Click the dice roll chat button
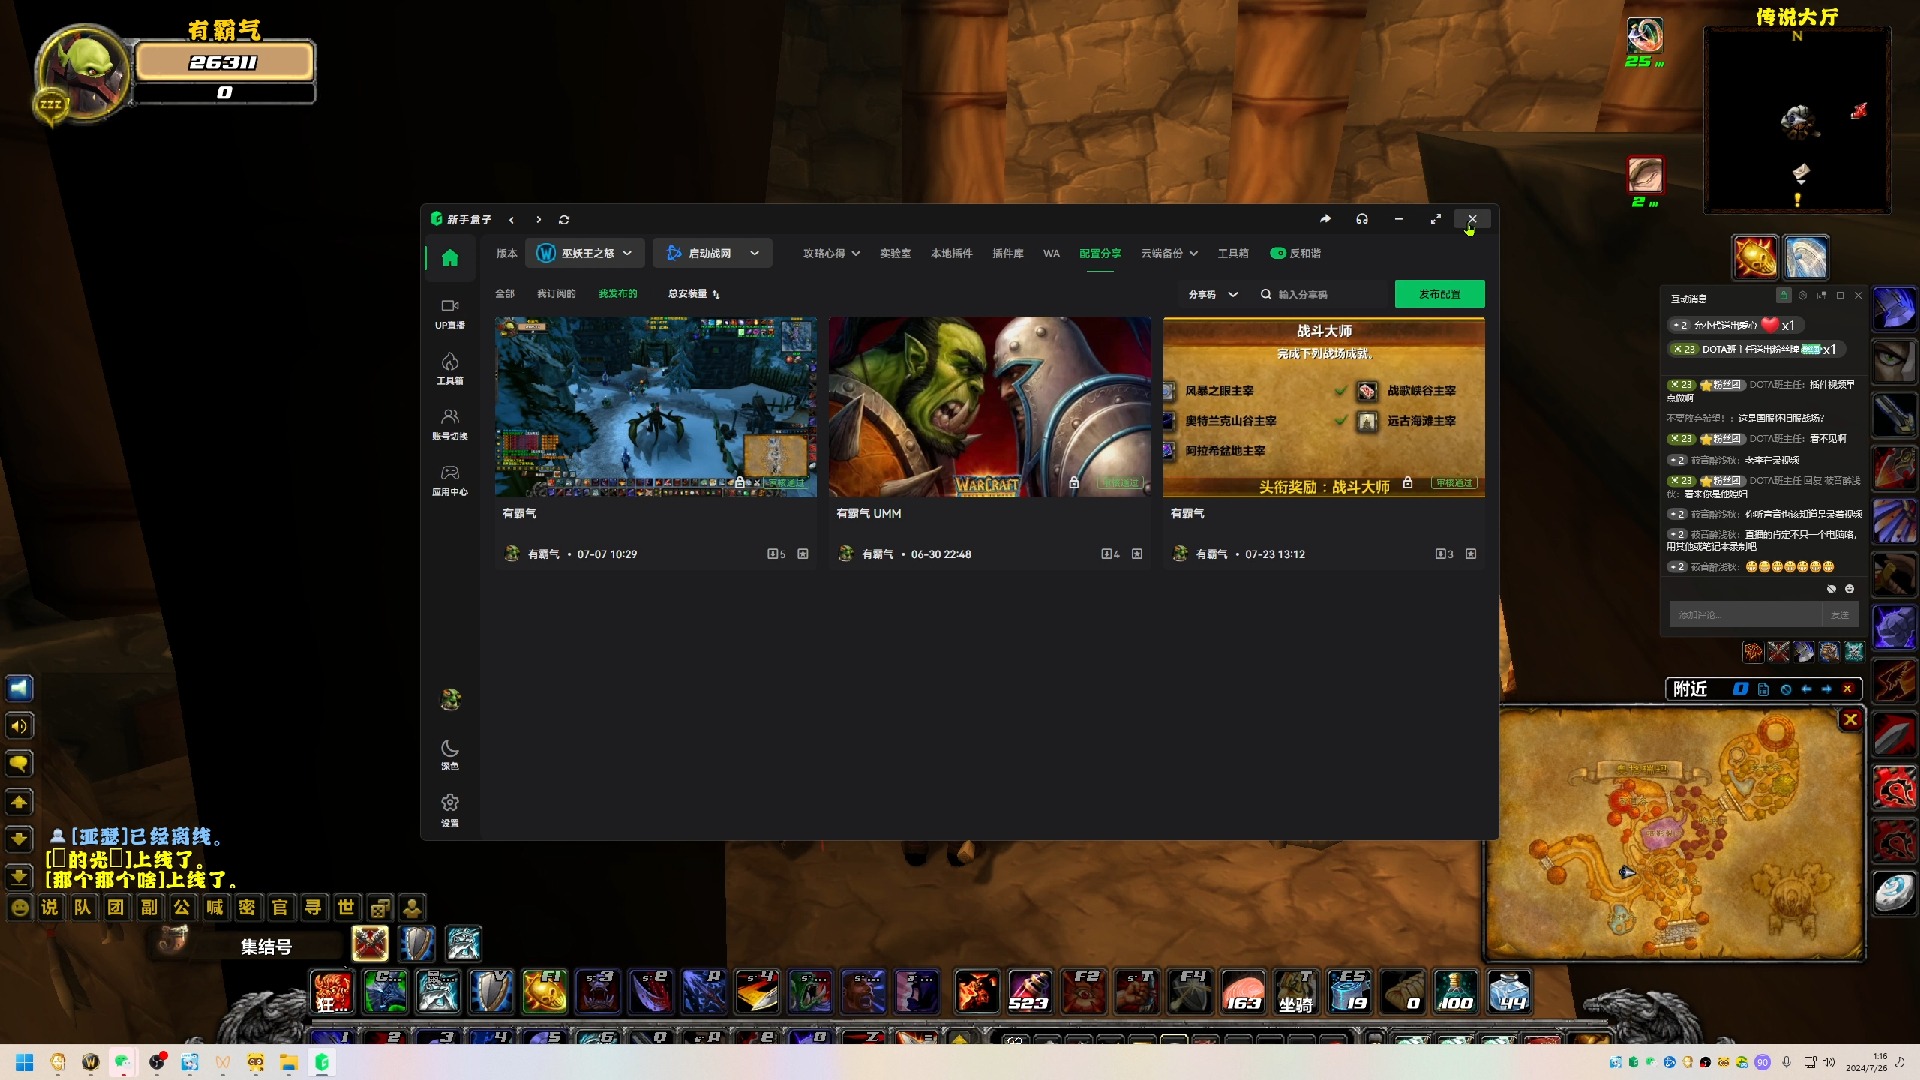 [379, 908]
